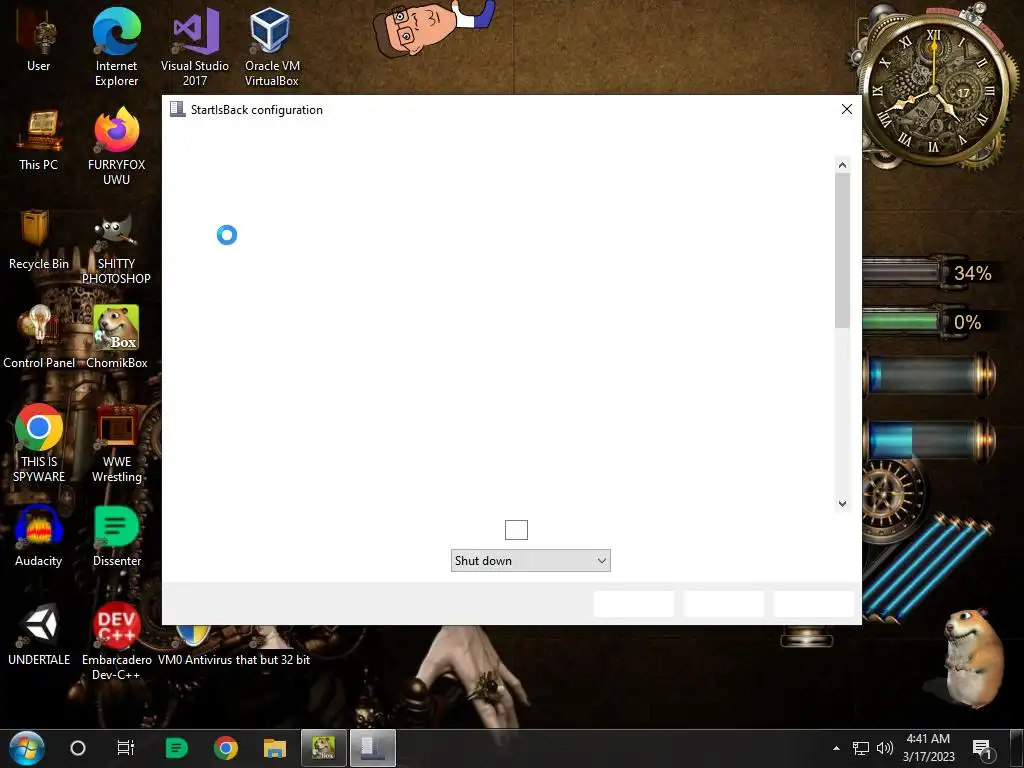Select the Recycle Bin icon

click(x=39, y=240)
